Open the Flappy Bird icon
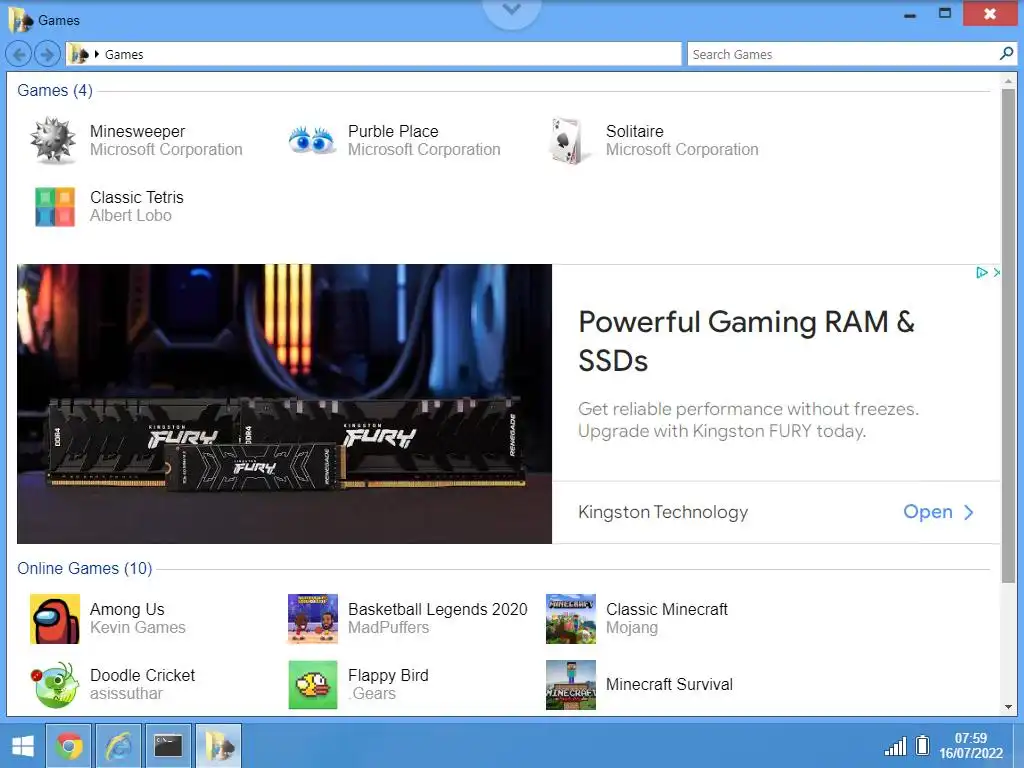Viewport: 1024px width, 768px height. 313,684
